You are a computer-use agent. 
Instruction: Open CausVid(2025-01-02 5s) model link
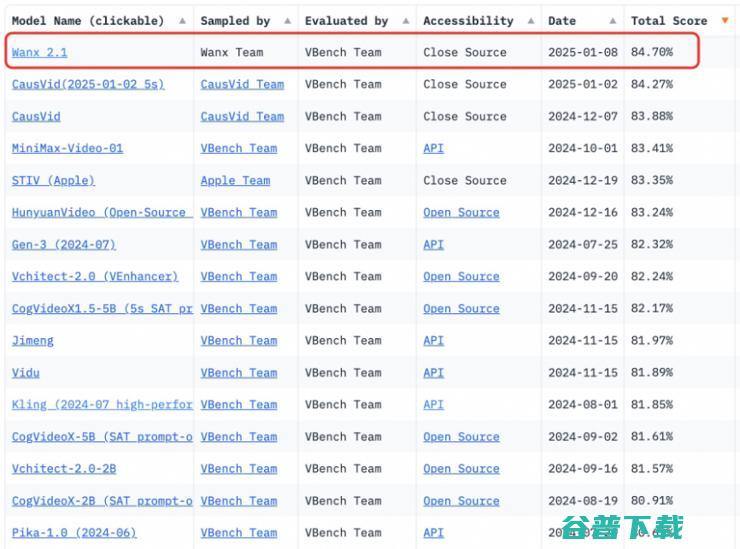88,84
